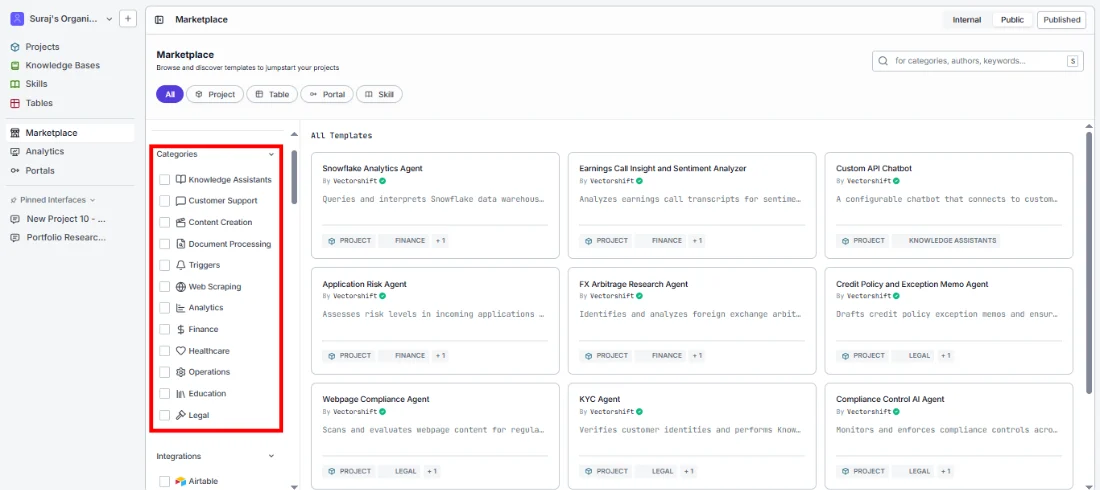Check the Knowledge Assistants checkbox
Viewport: 1100px width, 490px height.
[164, 180]
